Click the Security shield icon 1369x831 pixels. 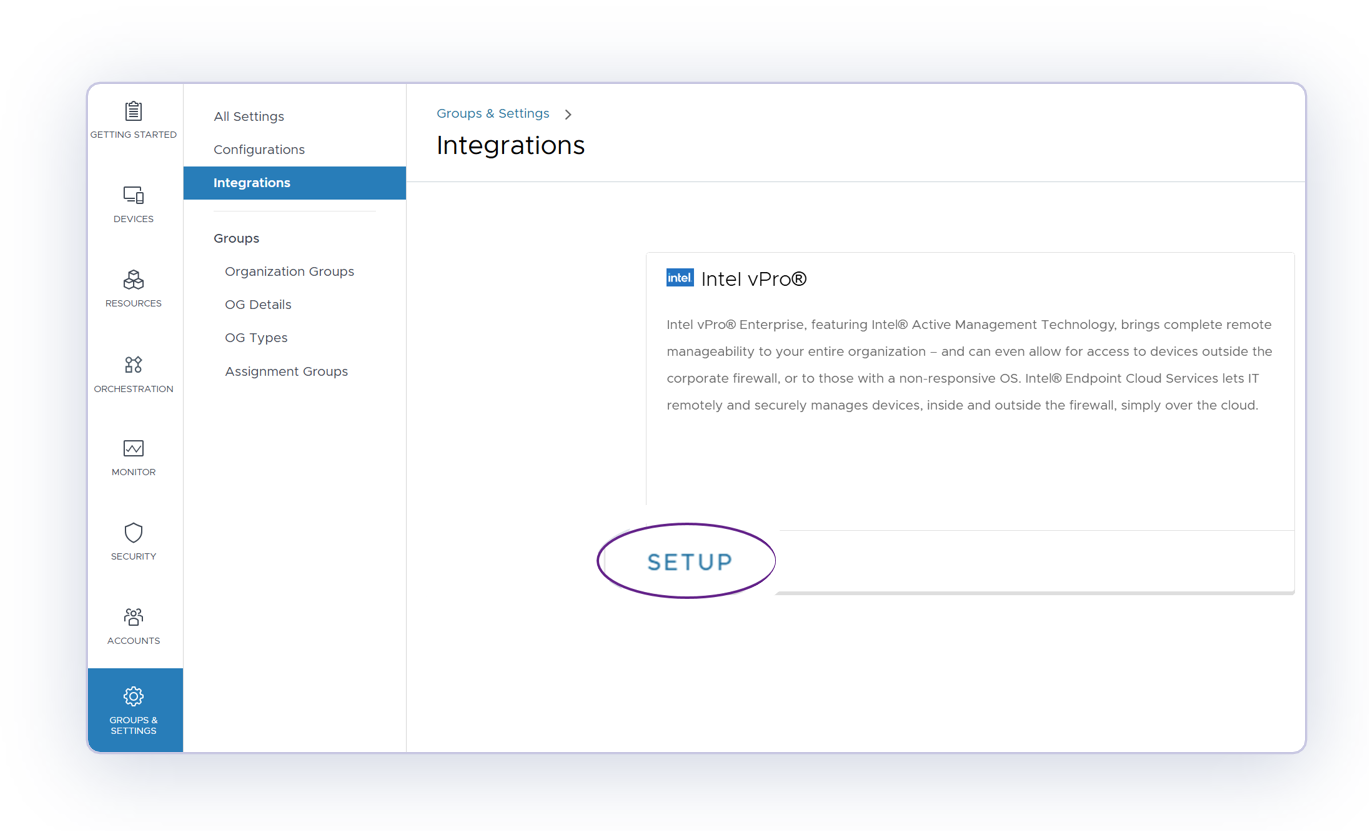point(133,533)
